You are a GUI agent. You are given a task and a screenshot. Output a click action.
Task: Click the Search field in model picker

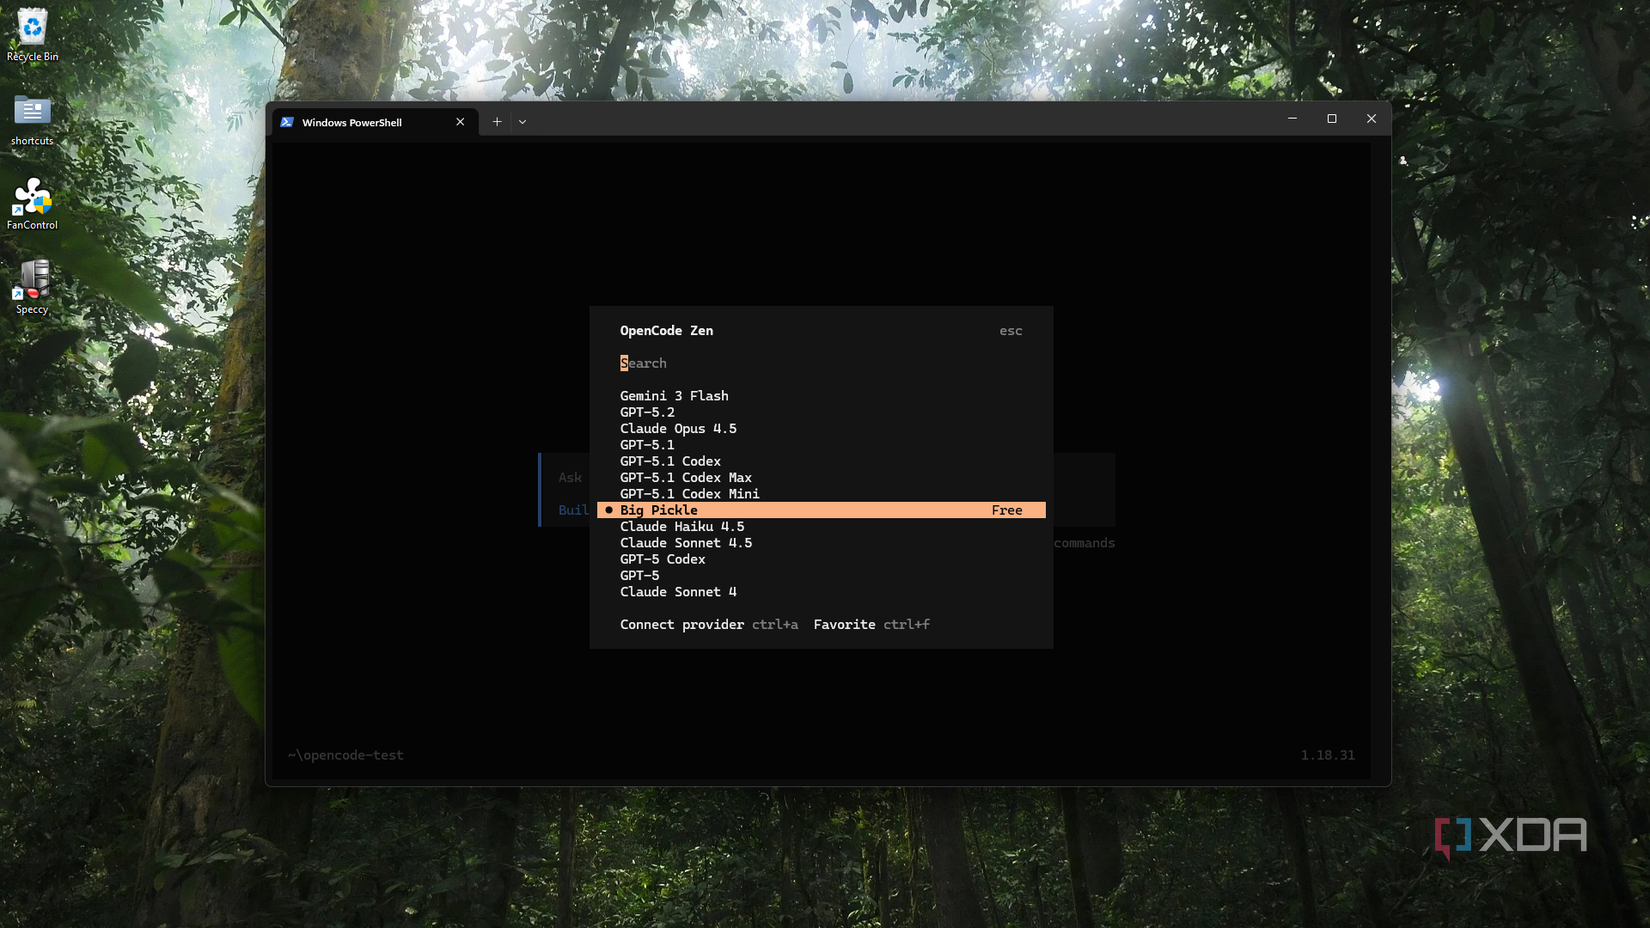coord(820,363)
